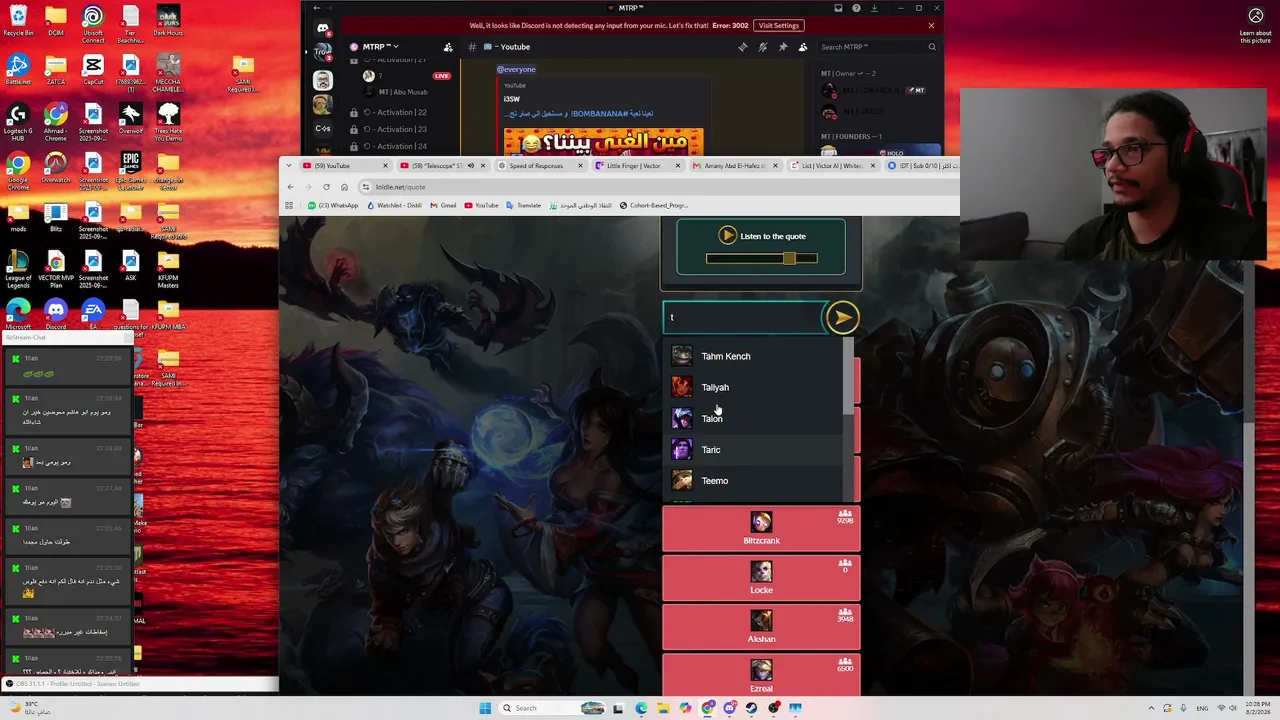Image resolution: width=1280 pixels, height=720 pixels.
Task: Open Discord notification settings bell icon
Action: coord(762,47)
